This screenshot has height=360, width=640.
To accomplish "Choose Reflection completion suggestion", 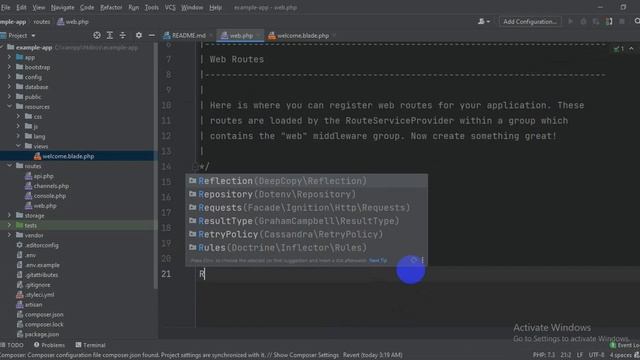I will pyautogui.click(x=307, y=181).
